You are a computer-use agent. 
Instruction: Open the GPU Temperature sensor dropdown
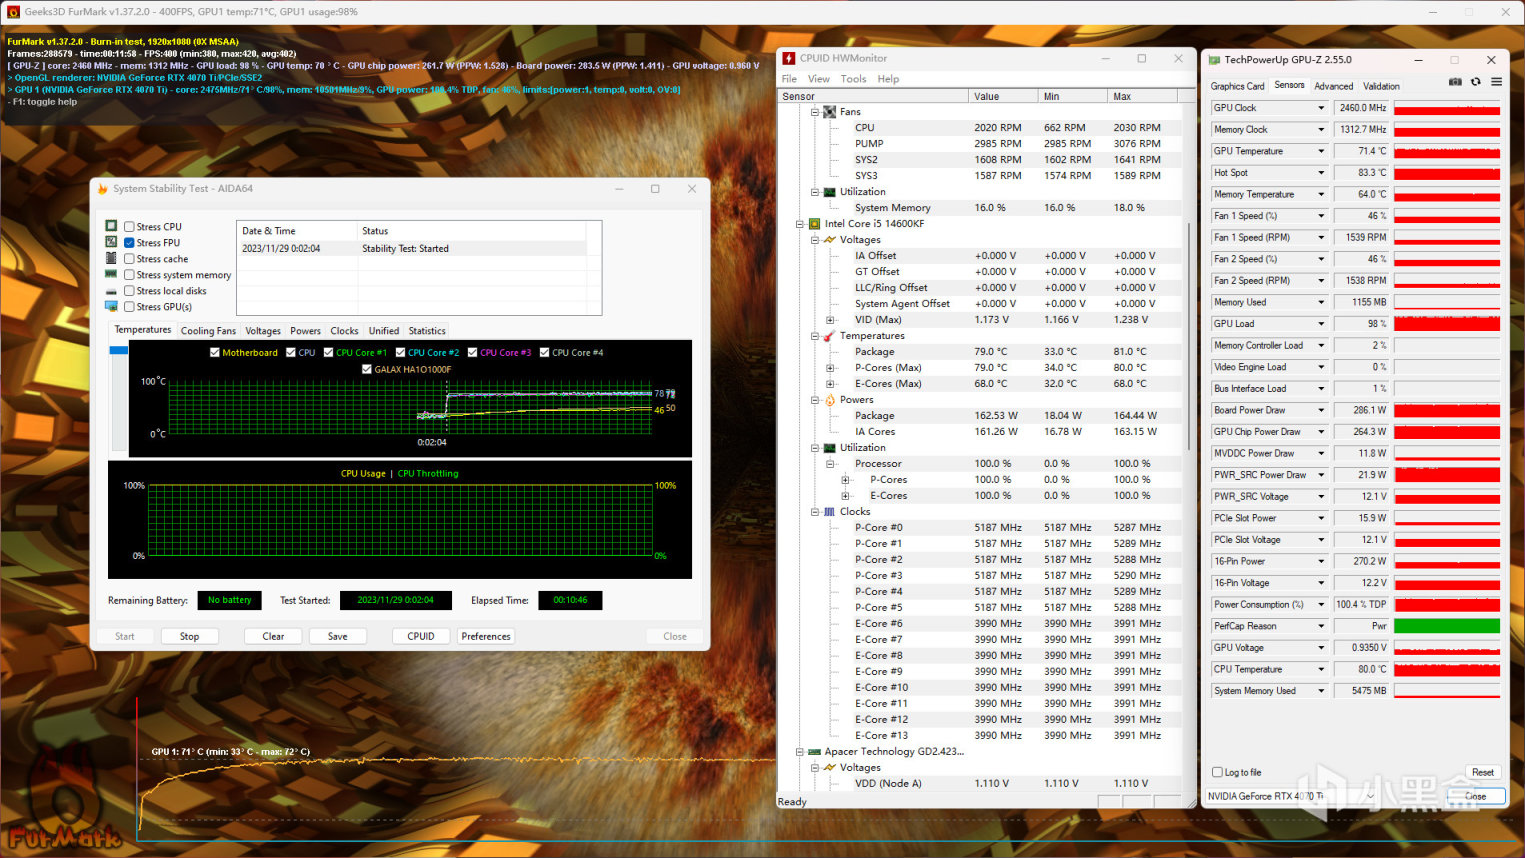[x=1321, y=151]
